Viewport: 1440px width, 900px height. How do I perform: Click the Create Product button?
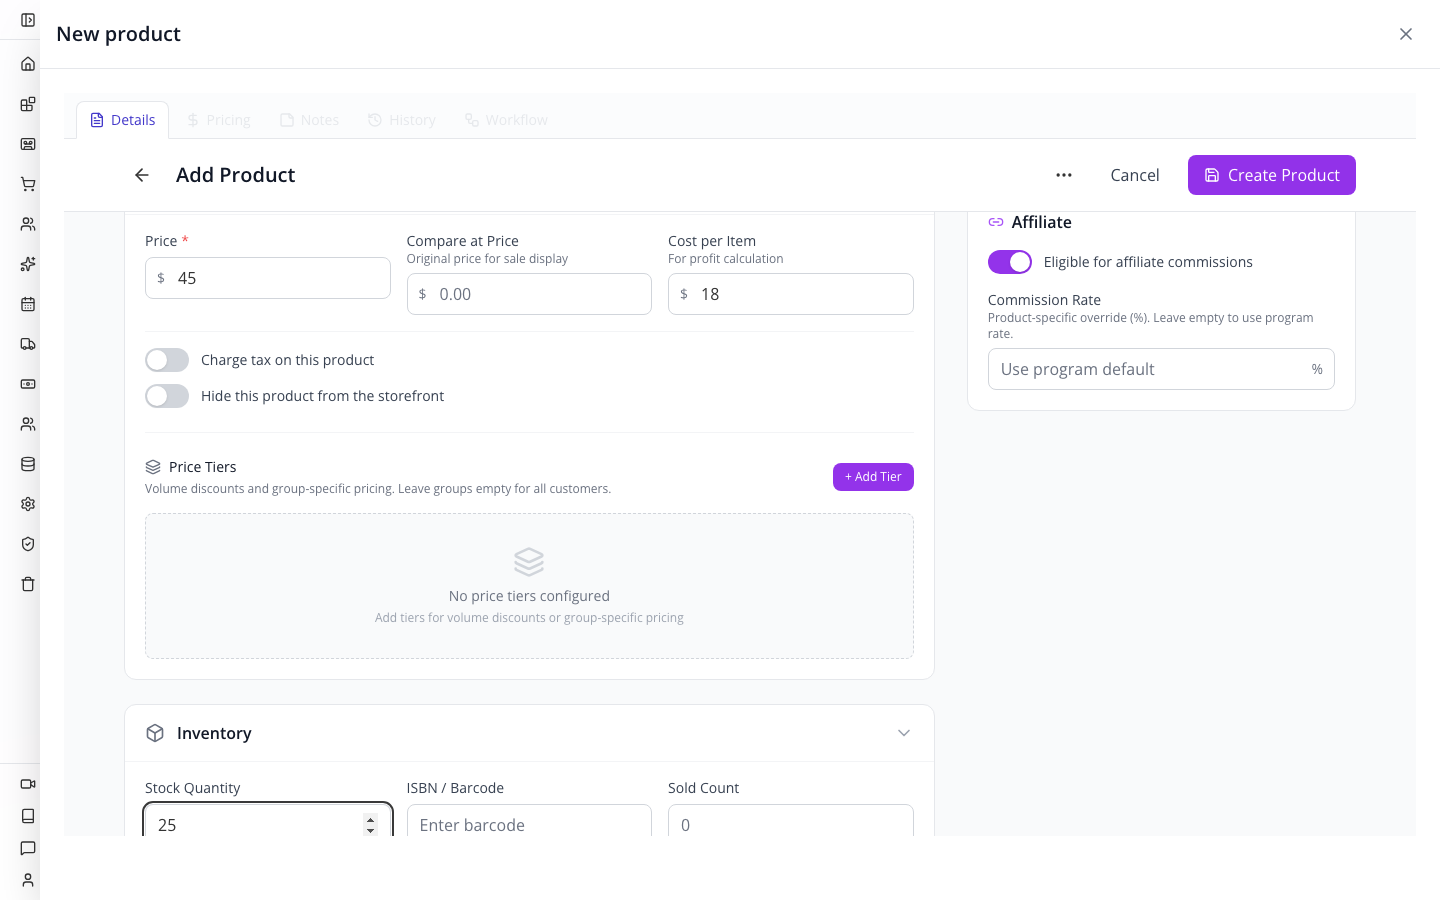click(1272, 175)
